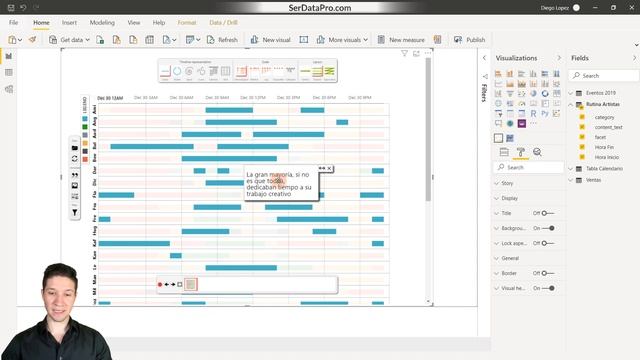The image size is (640, 360).
Task: Click the visual filter funnel icon
Action: coord(404,53)
